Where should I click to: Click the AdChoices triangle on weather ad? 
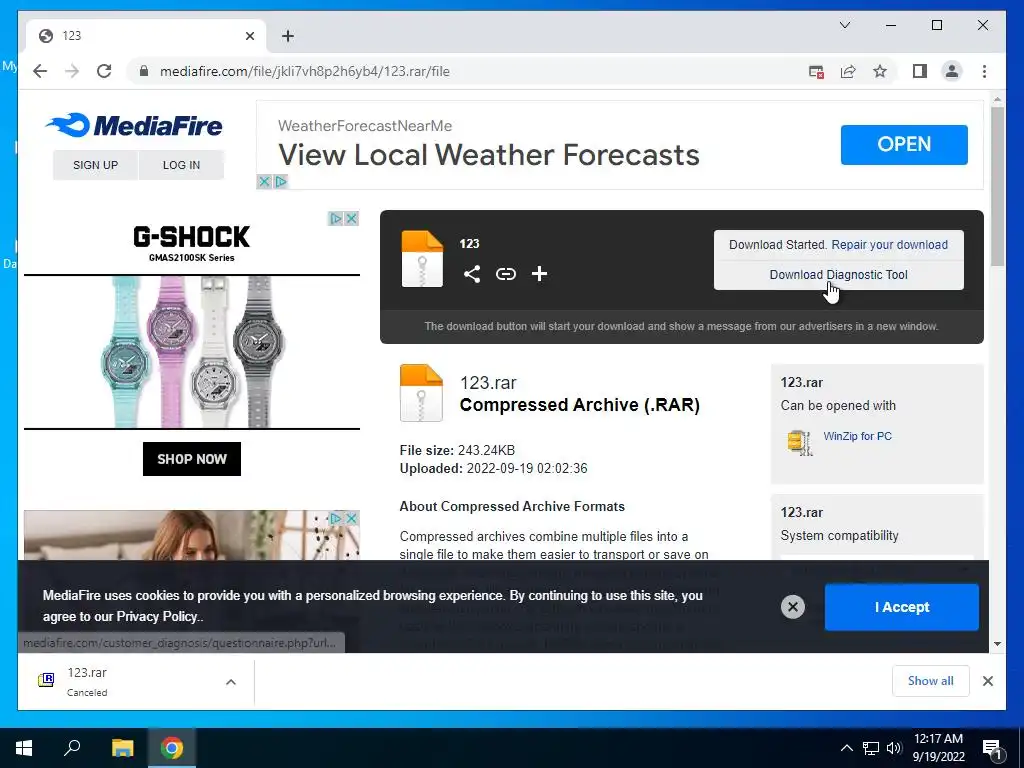(280, 182)
